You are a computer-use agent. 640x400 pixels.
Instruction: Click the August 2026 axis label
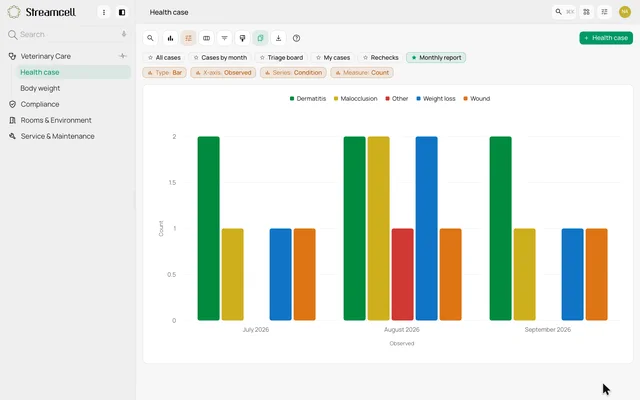(402, 329)
